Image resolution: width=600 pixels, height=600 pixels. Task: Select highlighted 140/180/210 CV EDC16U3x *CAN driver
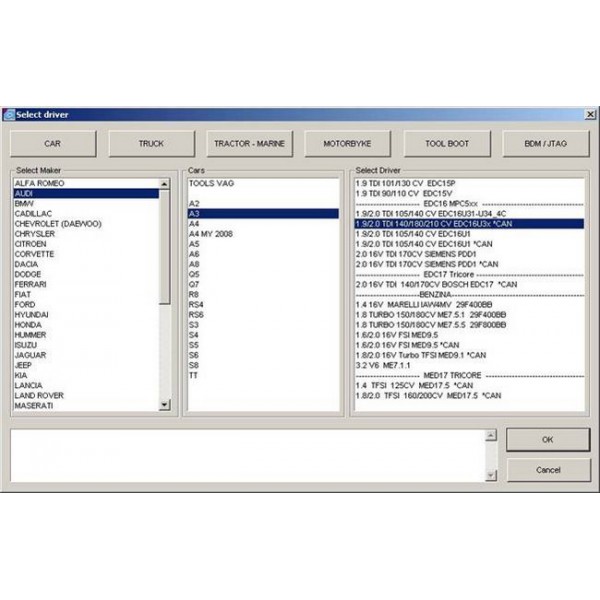[x=470, y=224]
